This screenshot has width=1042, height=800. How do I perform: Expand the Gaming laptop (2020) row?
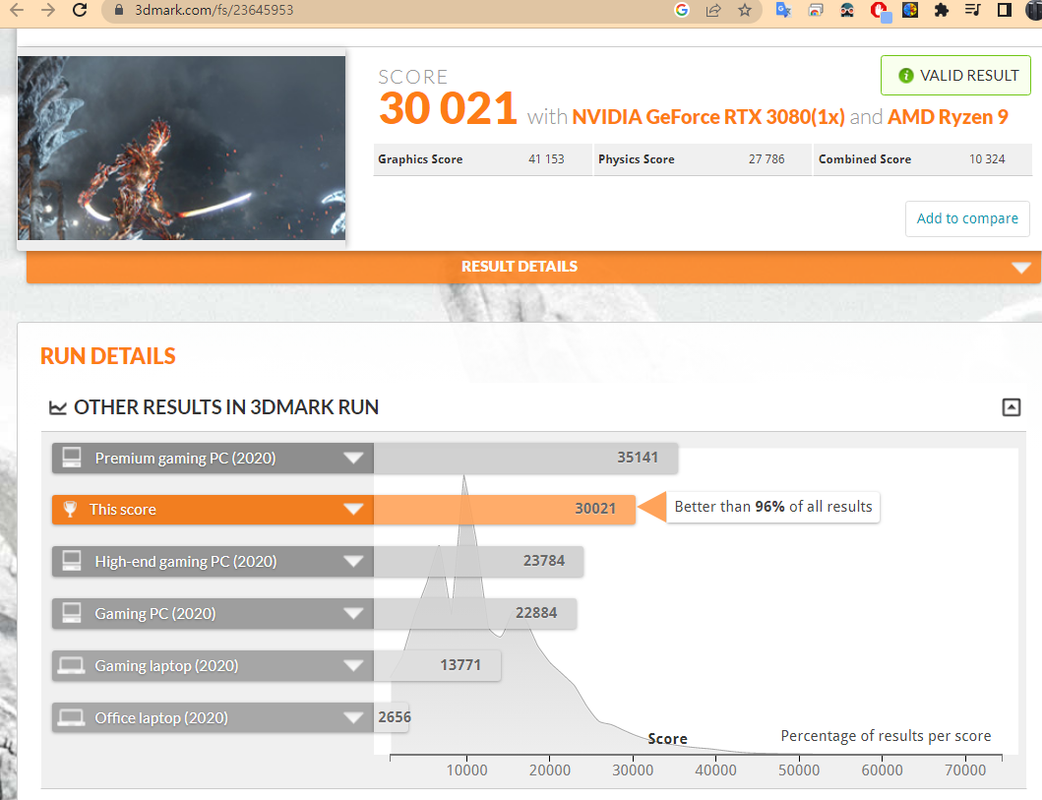(x=353, y=665)
